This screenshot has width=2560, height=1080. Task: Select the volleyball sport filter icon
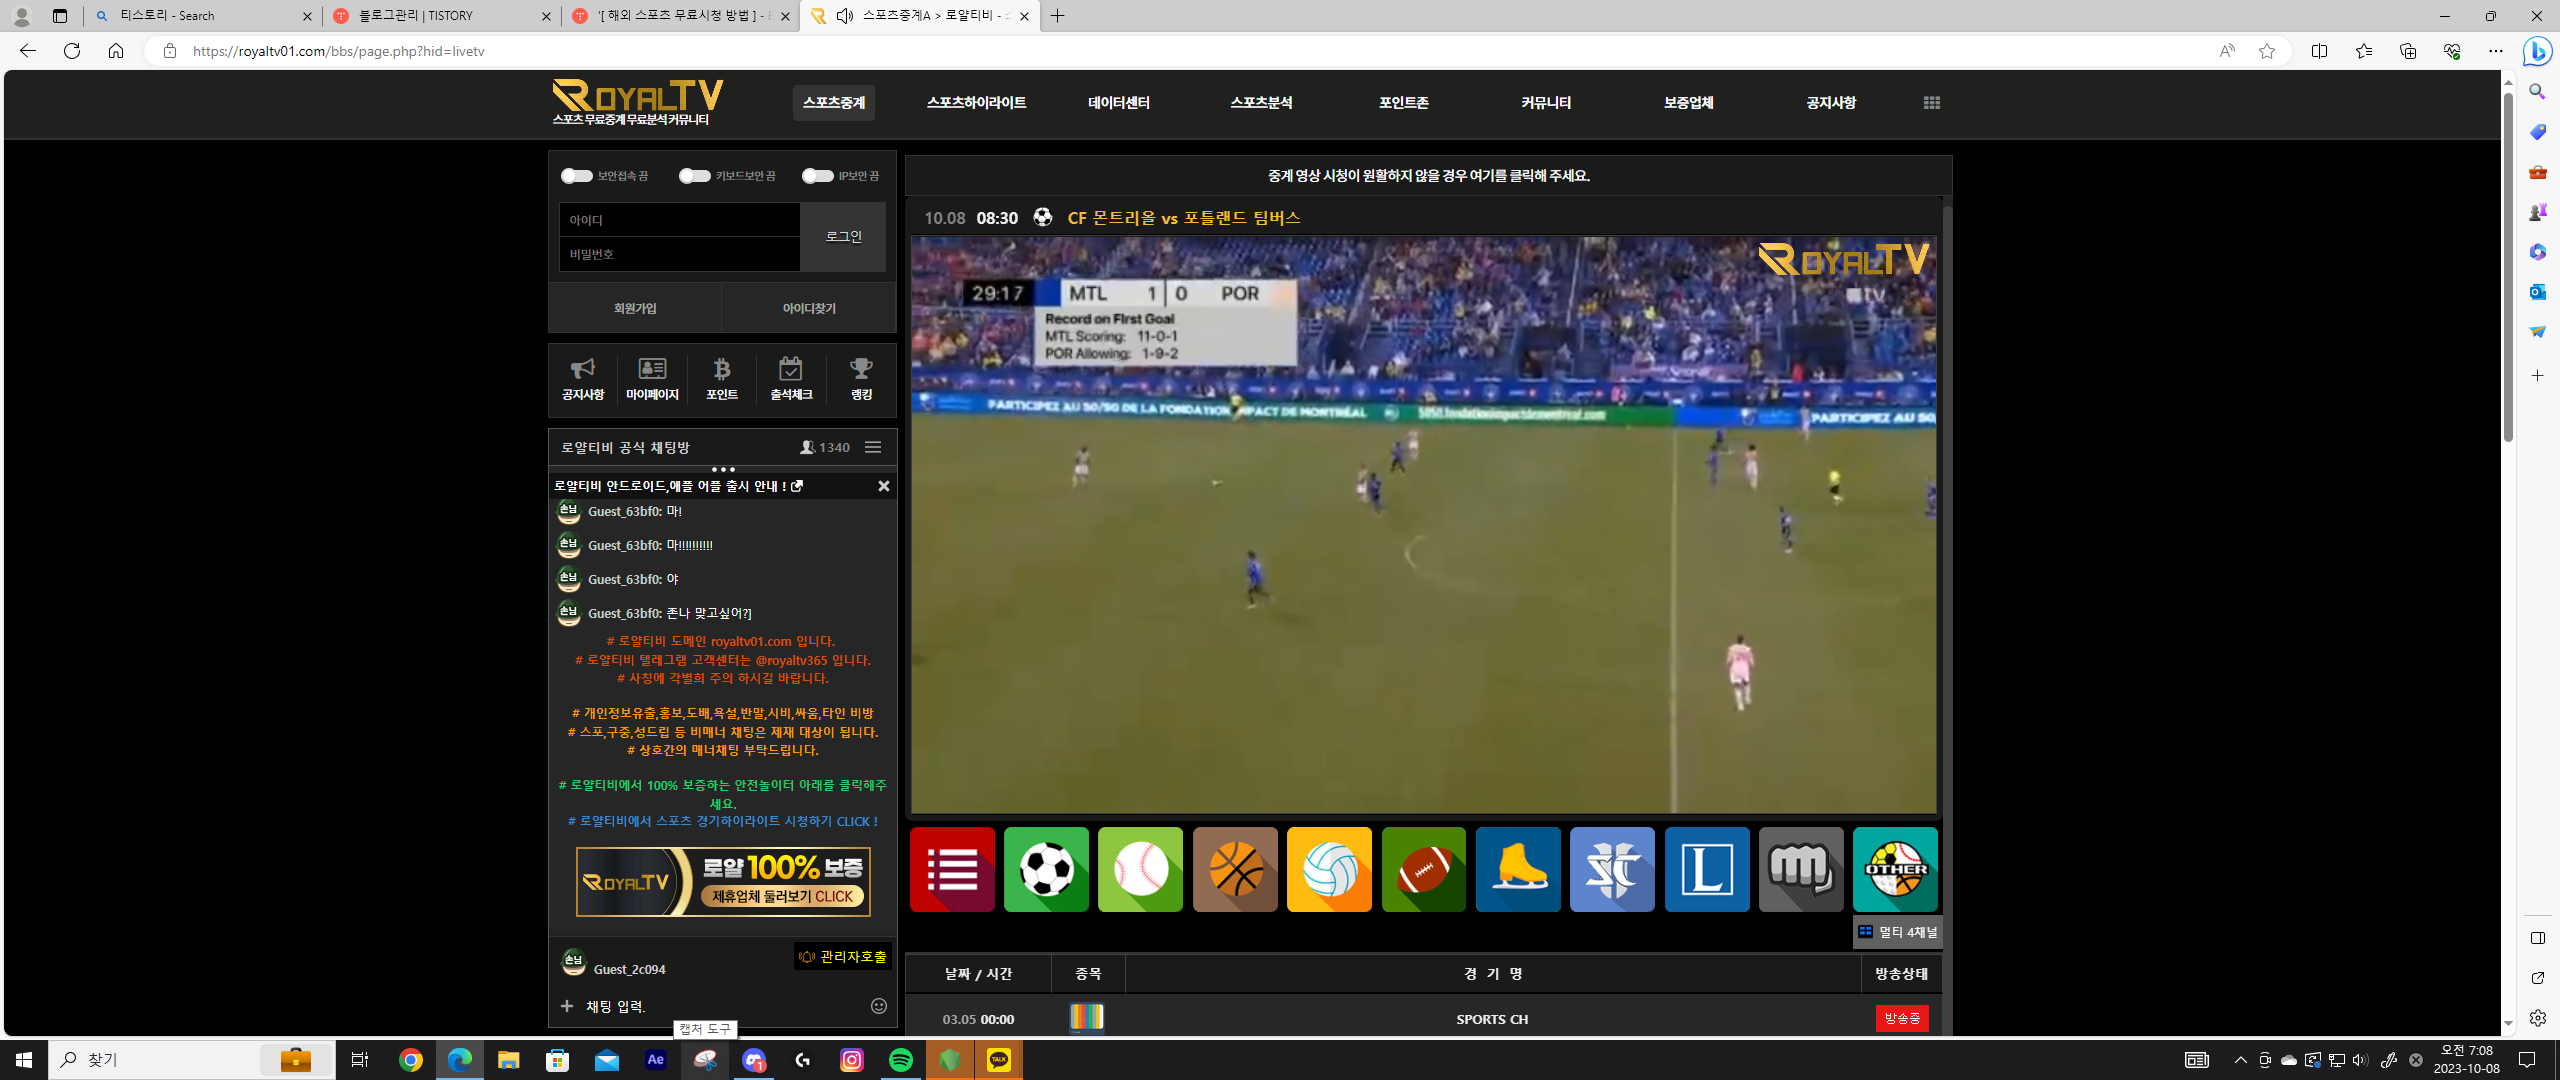click(1329, 869)
